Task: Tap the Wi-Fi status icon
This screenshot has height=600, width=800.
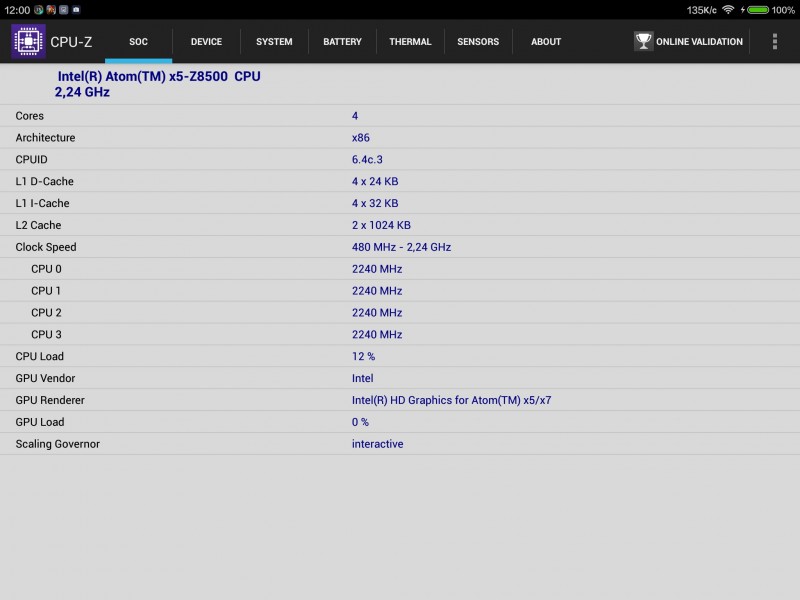Action: point(728,10)
